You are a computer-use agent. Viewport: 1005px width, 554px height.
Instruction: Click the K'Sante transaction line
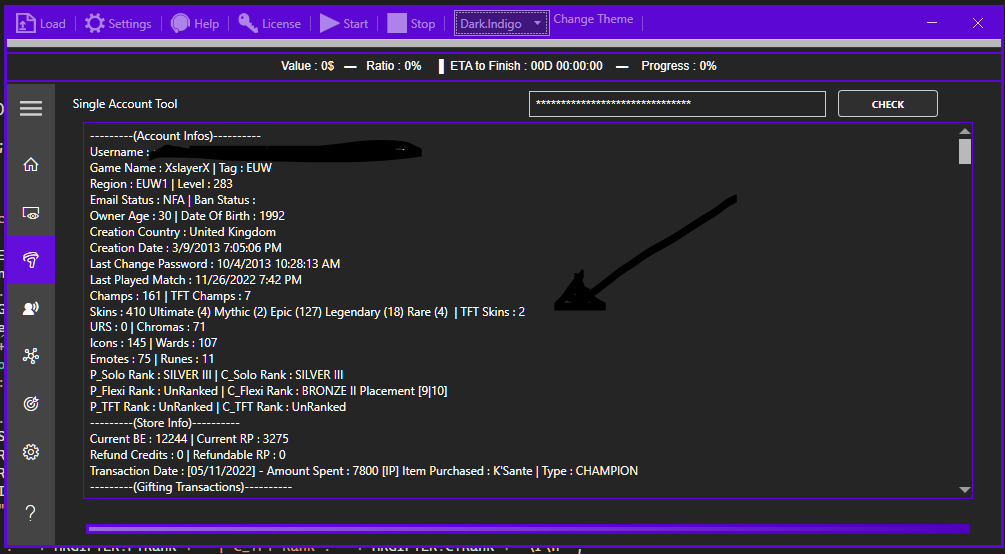point(364,471)
